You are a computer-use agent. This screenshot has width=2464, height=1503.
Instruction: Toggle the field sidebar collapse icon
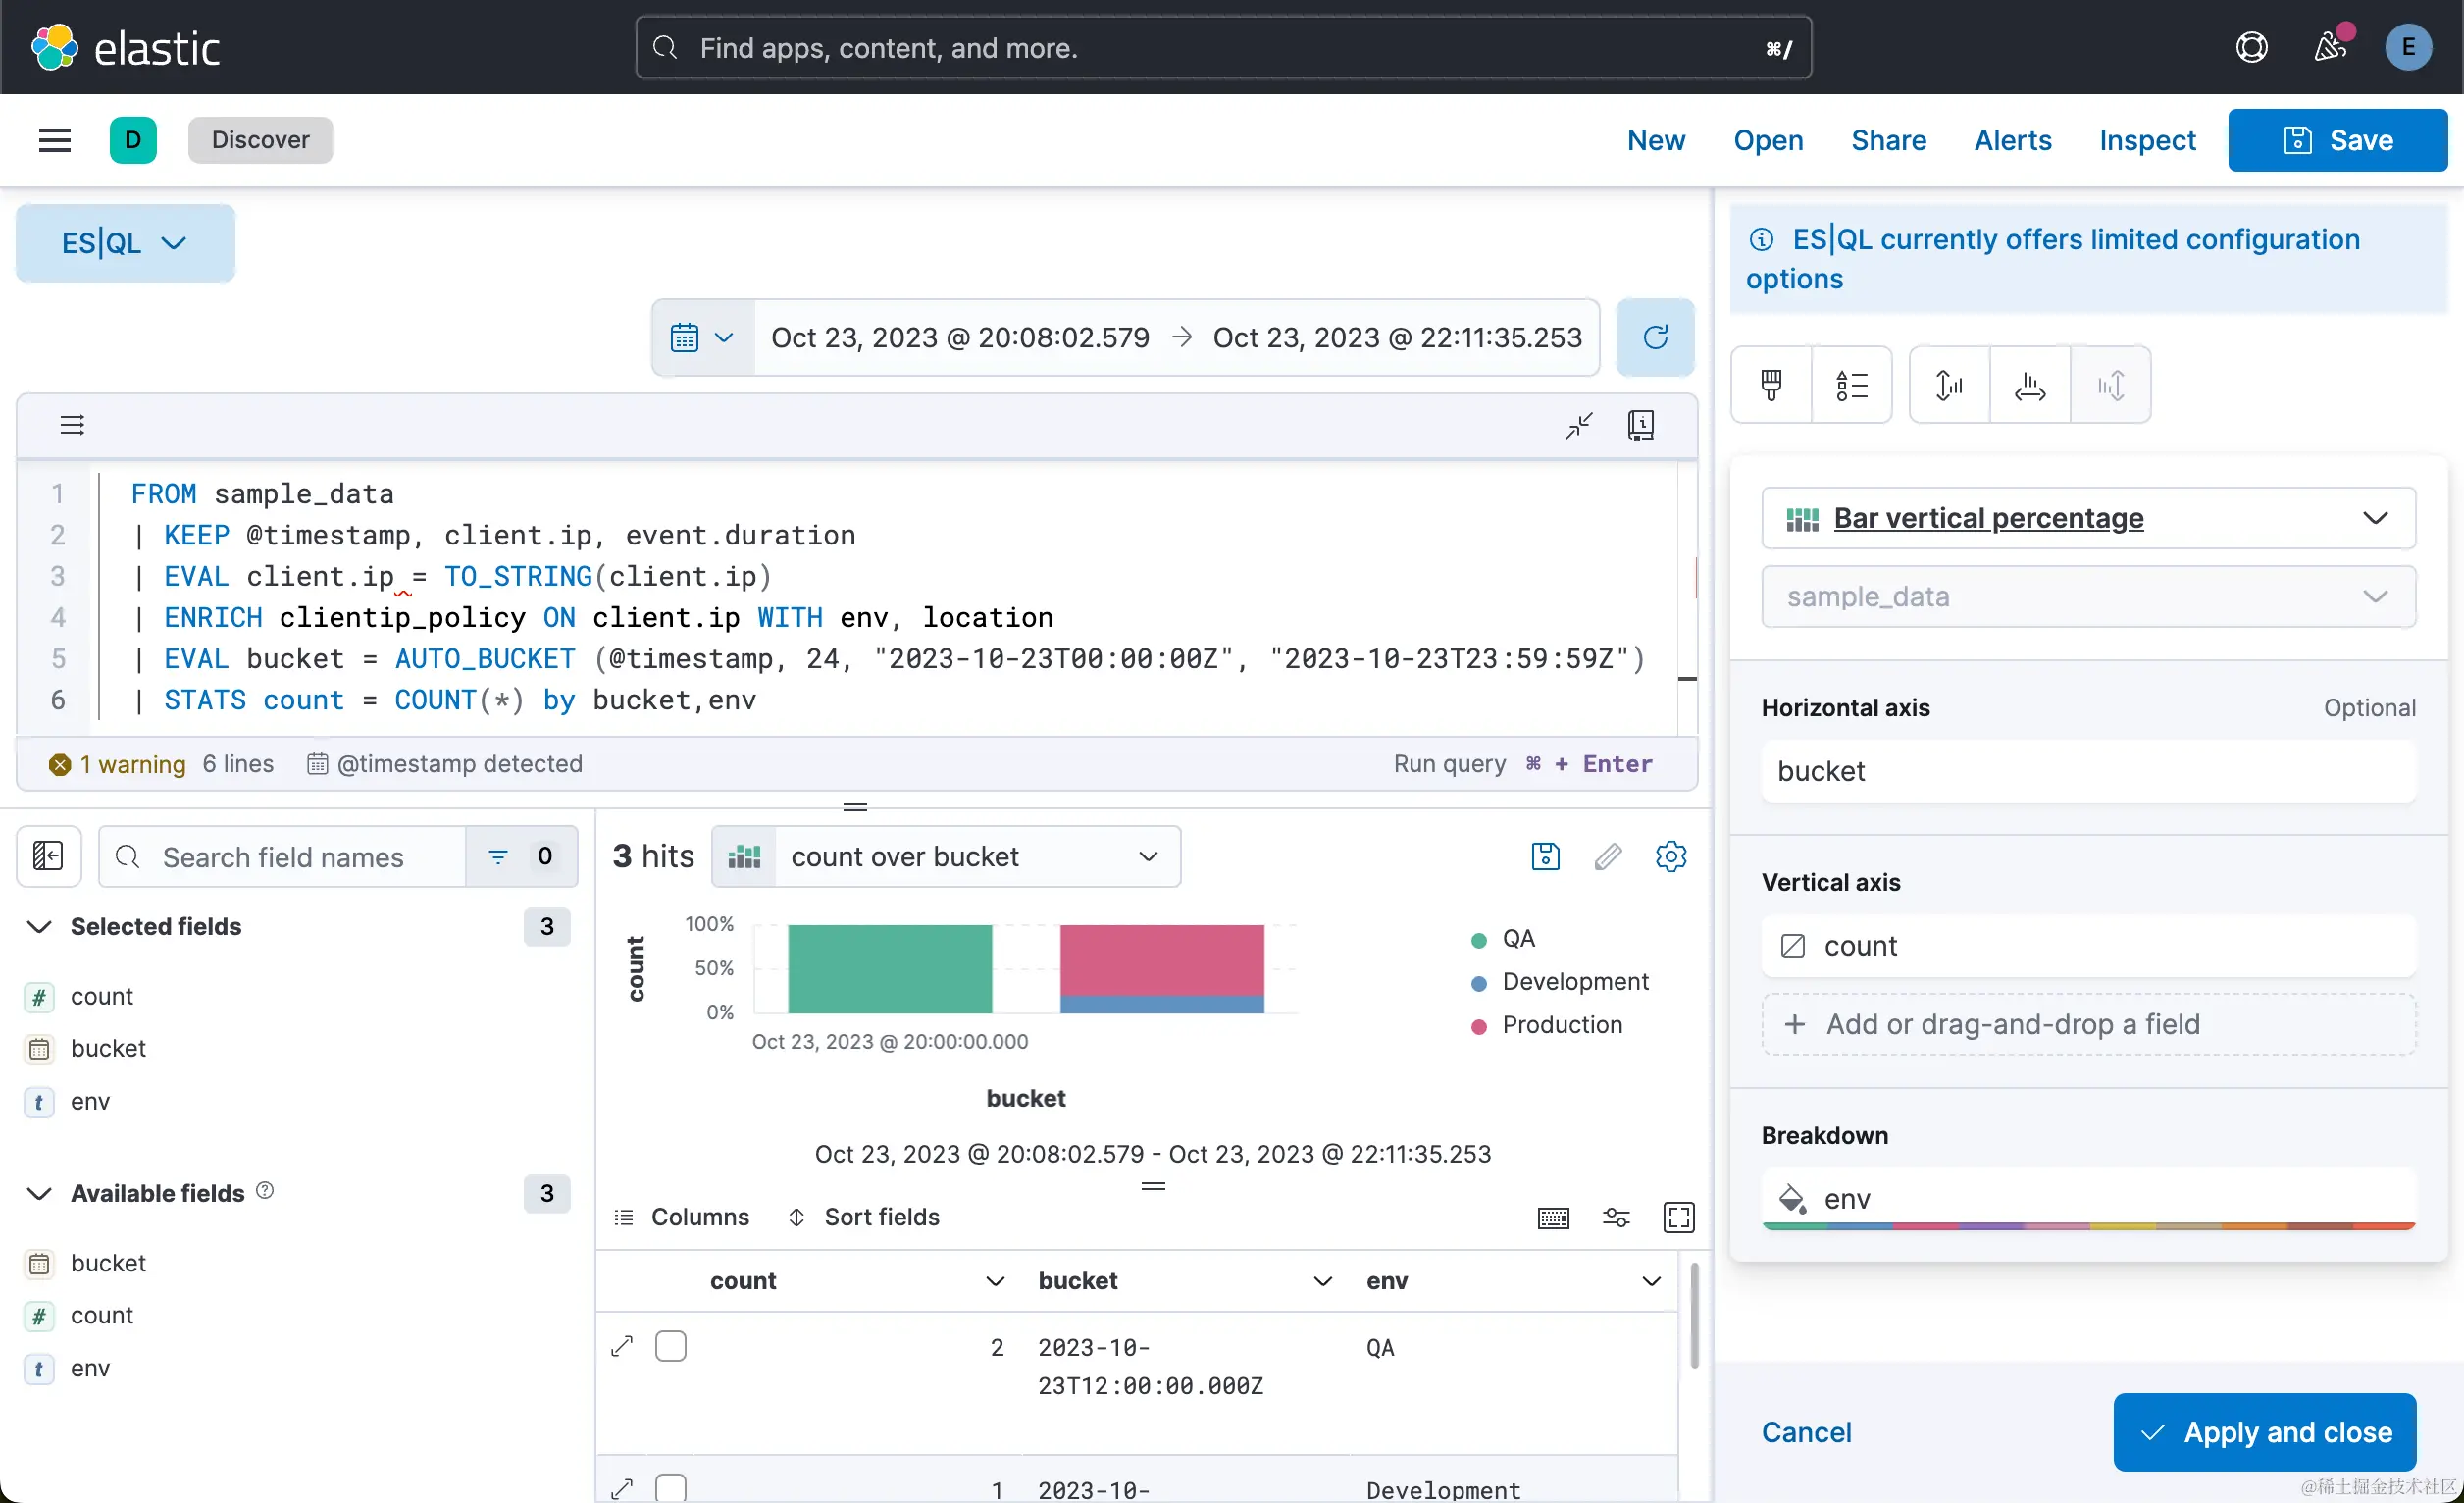coord(48,857)
